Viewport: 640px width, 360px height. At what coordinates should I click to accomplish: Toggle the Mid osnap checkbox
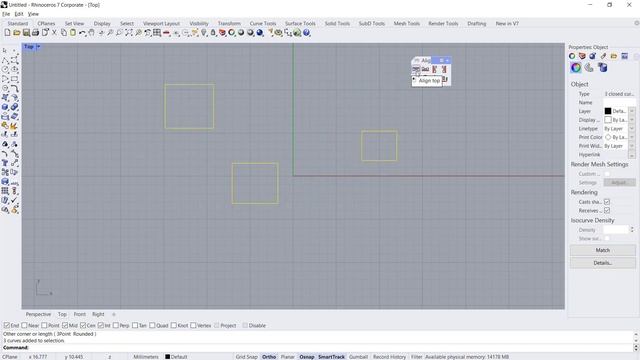(x=65, y=325)
